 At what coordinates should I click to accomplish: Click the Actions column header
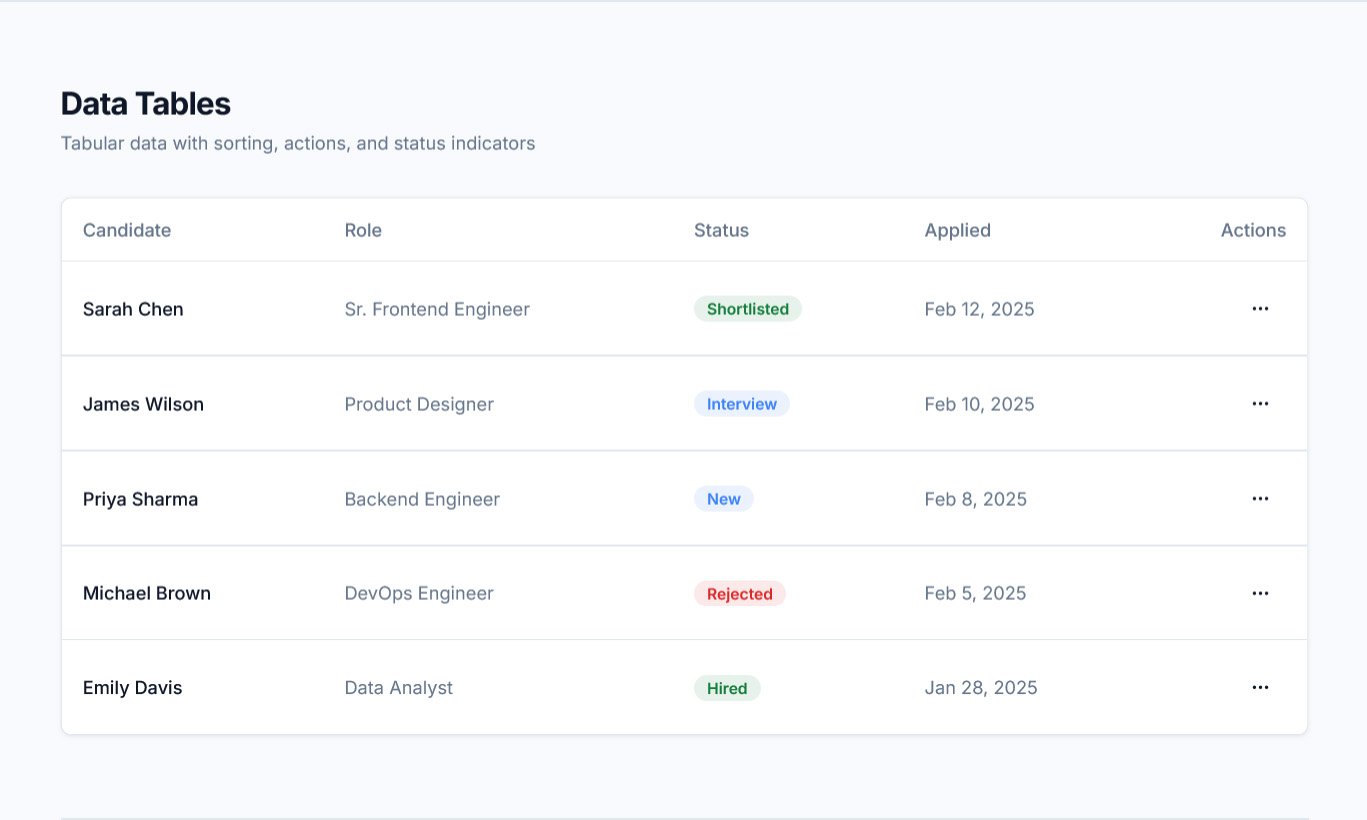tap(1252, 230)
